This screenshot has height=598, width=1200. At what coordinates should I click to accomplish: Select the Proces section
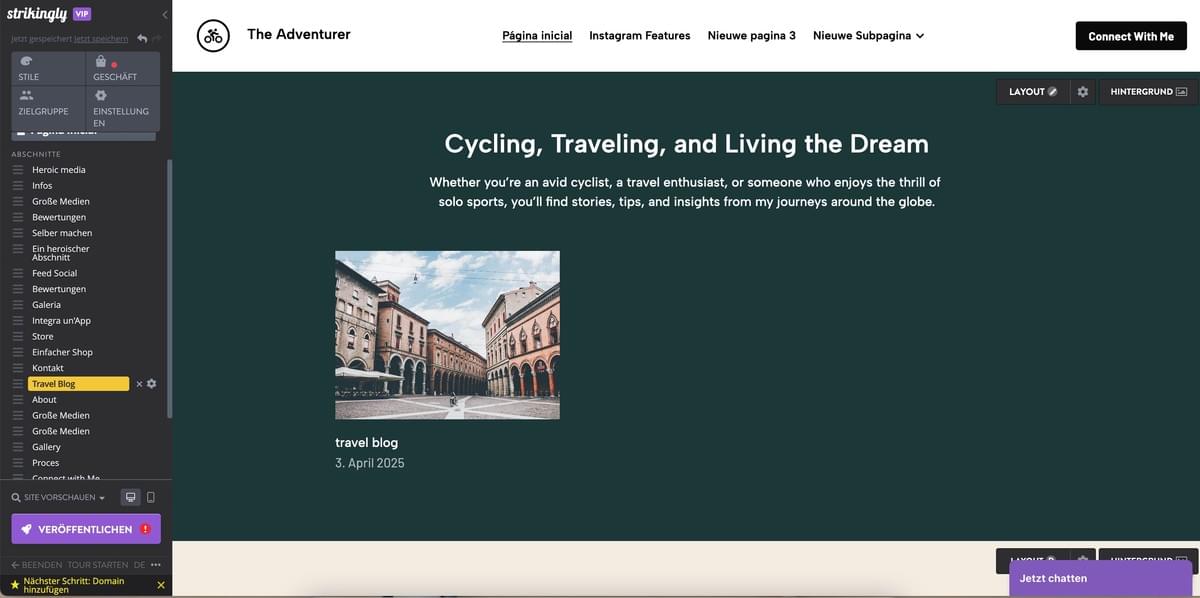tap(45, 463)
